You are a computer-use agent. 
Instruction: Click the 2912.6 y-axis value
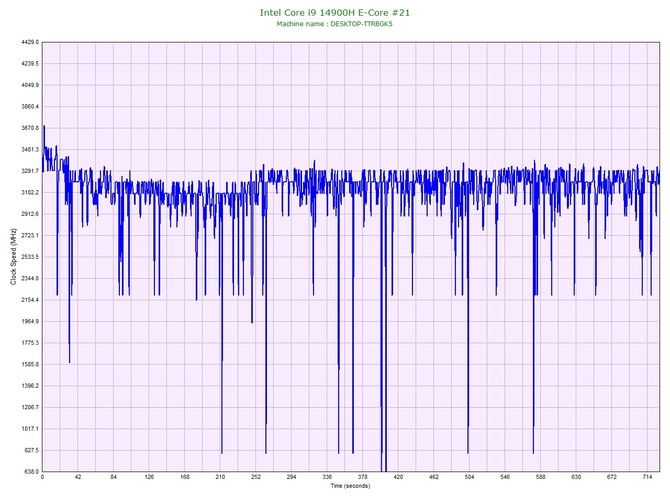[30, 214]
